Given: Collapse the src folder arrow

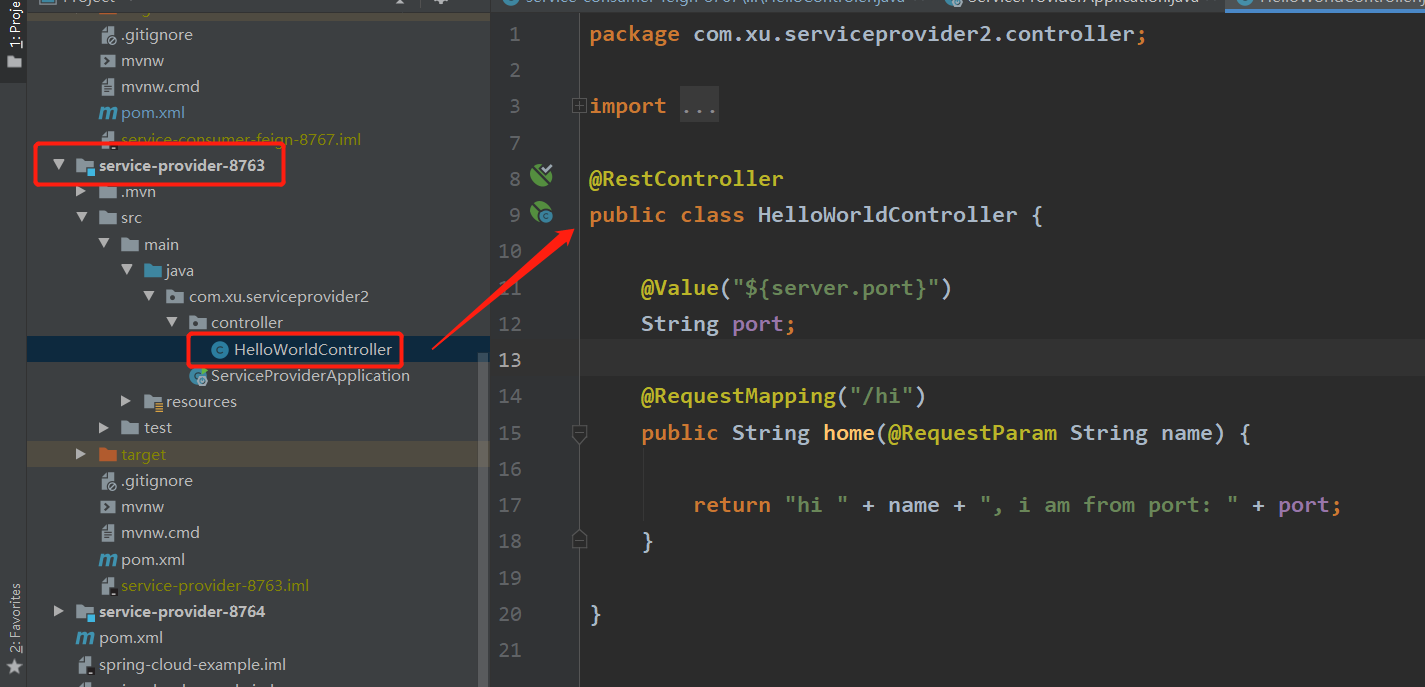Looking at the screenshot, I should pyautogui.click(x=82, y=218).
